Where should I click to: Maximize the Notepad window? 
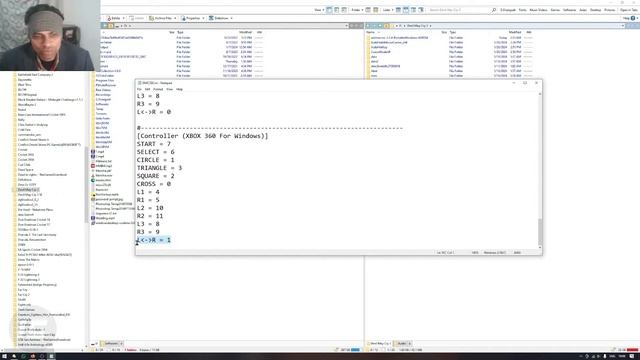(x=525, y=83)
